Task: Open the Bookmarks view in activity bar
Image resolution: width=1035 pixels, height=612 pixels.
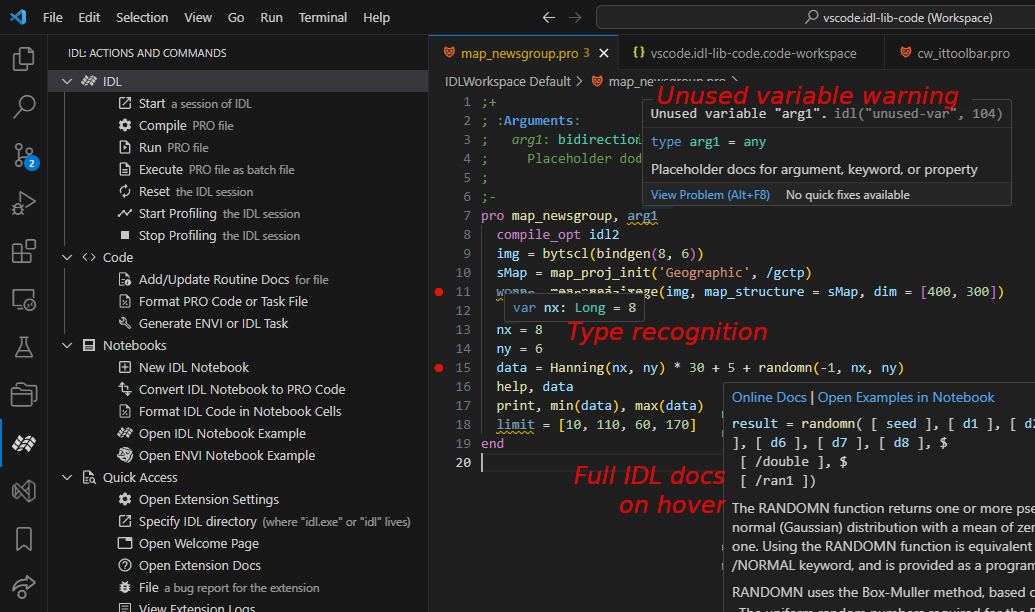Action: pos(24,539)
